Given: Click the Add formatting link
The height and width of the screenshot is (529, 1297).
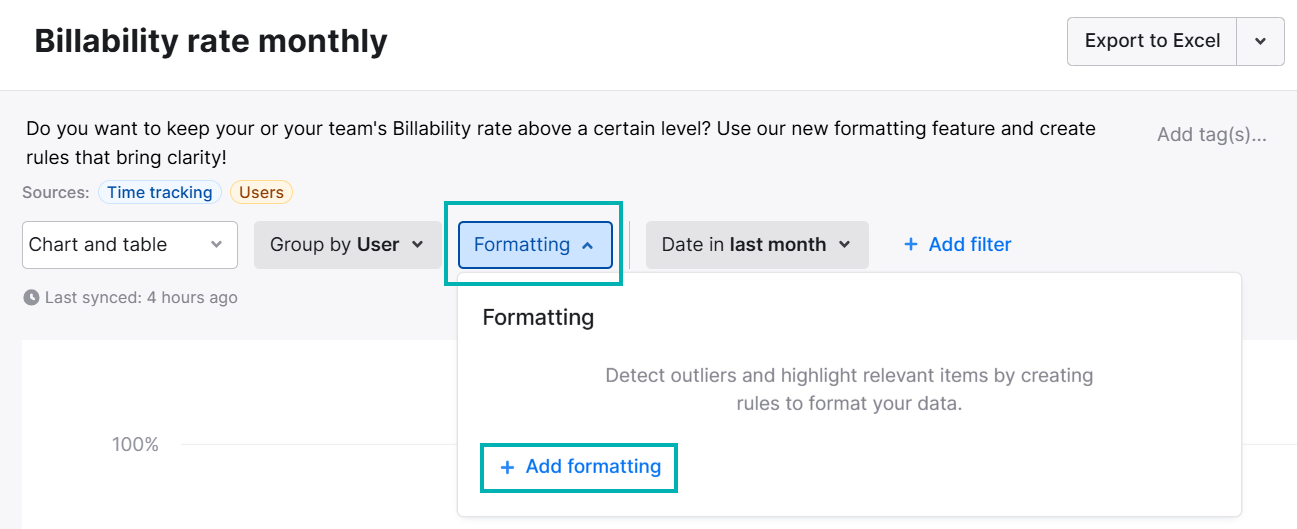Looking at the screenshot, I should coord(580,467).
